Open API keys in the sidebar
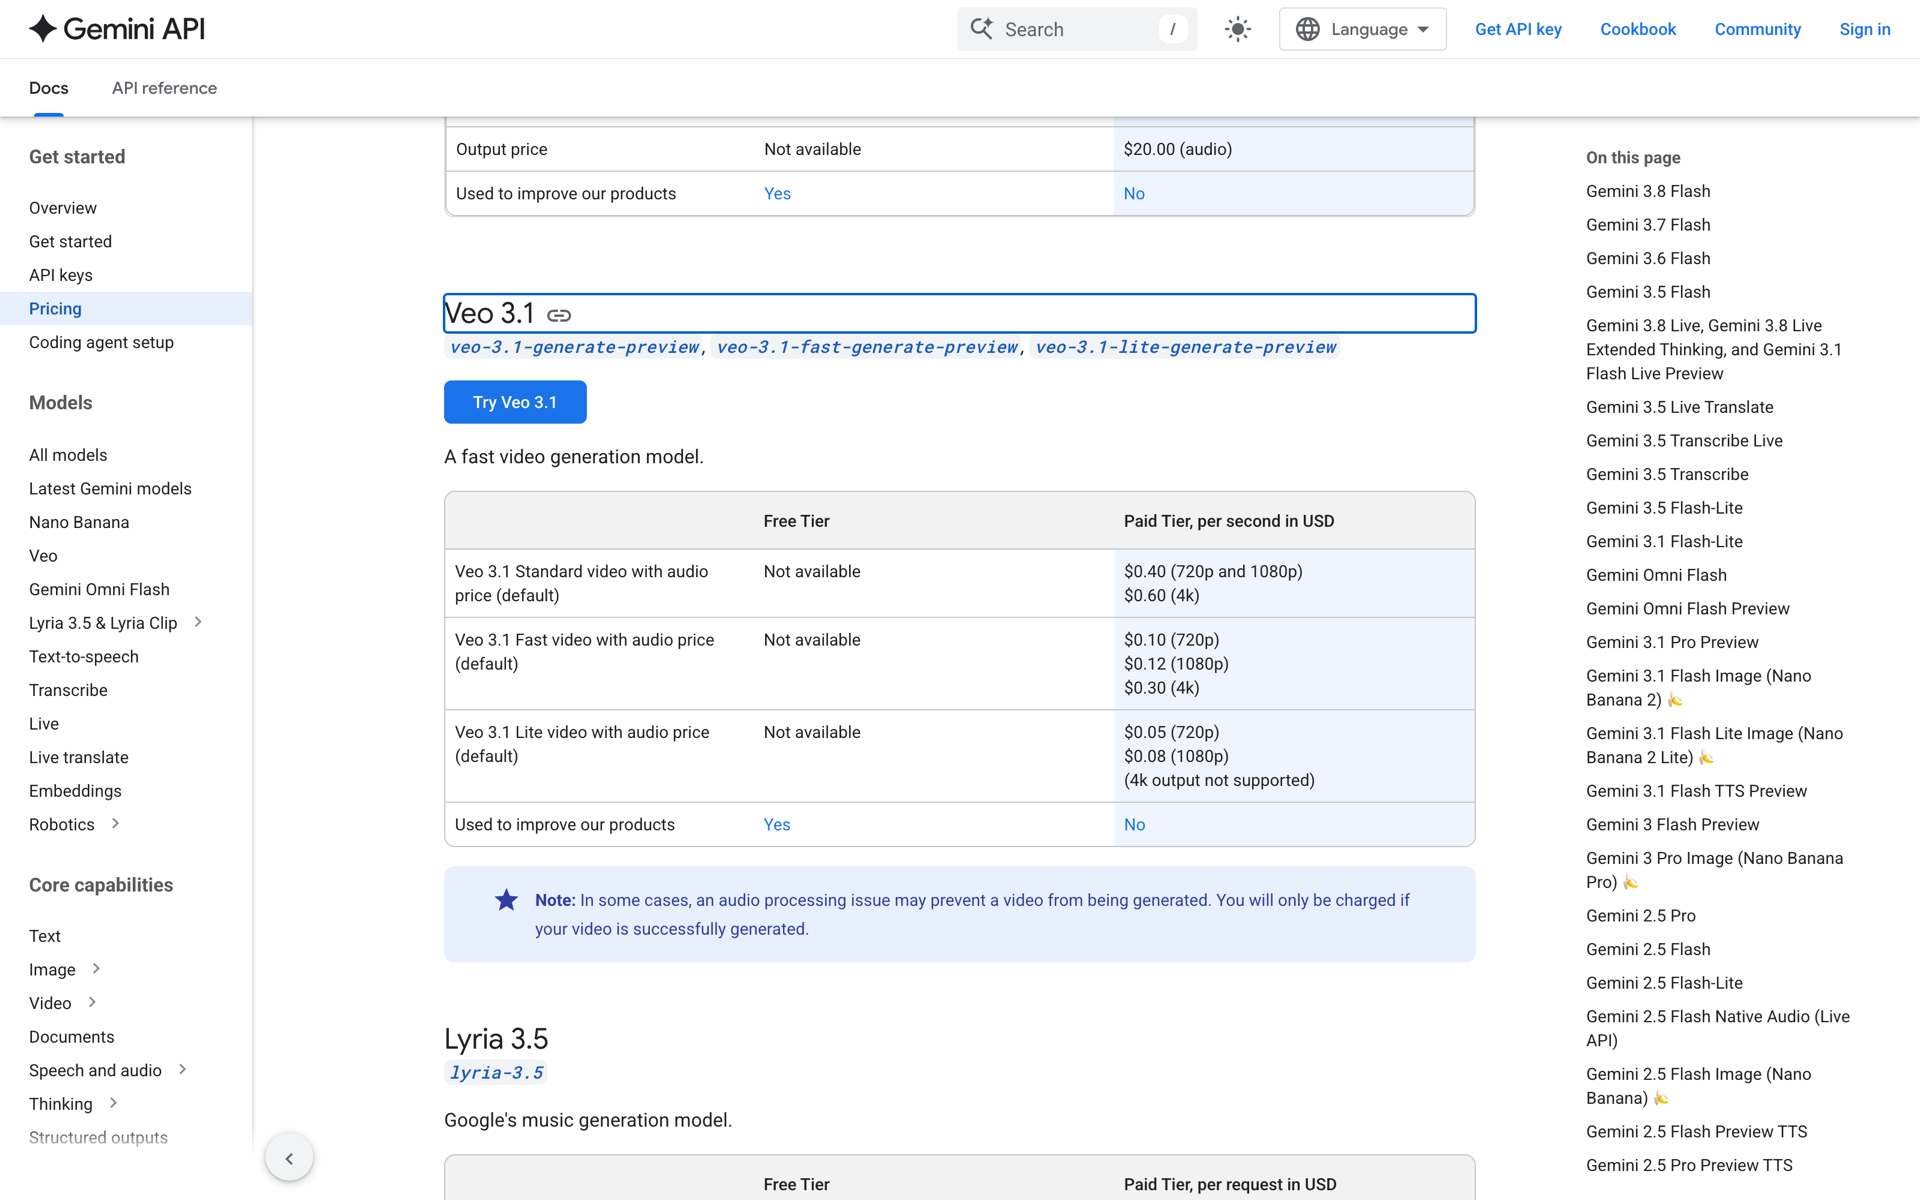This screenshot has height=1200, width=1920. 61,275
